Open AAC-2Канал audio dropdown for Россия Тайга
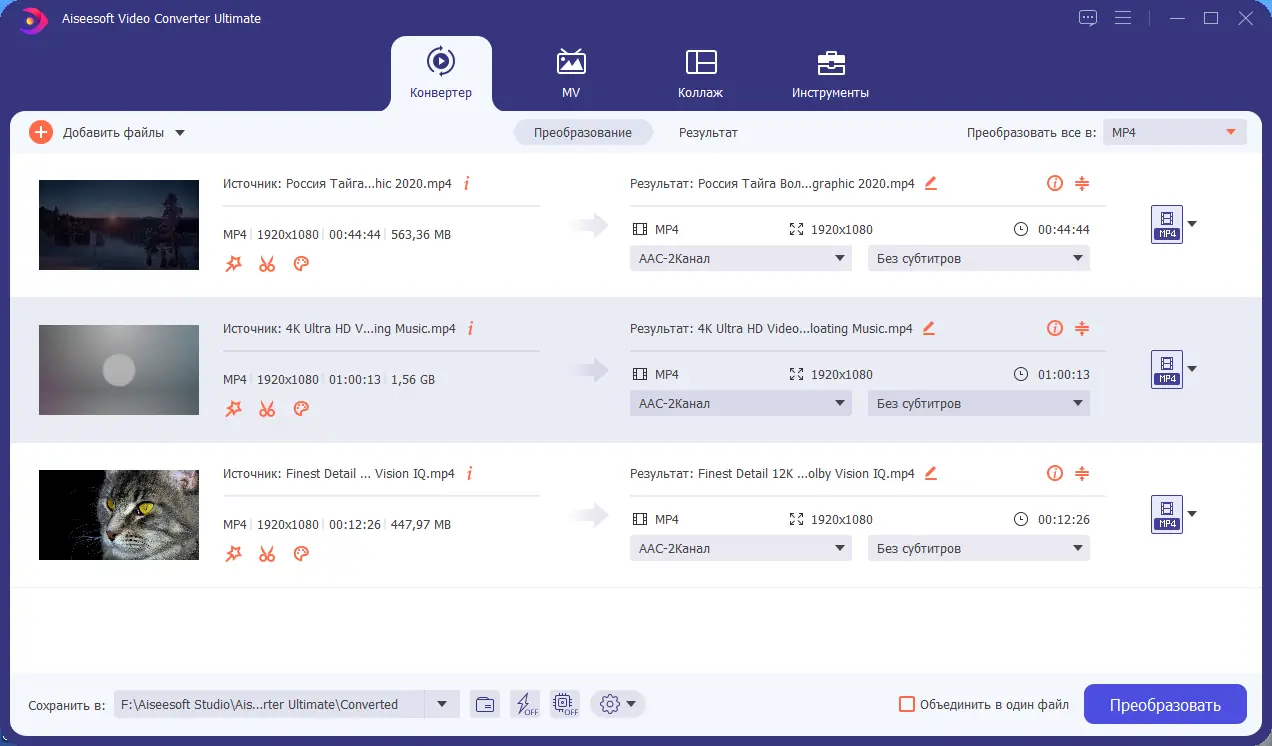This screenshot has height=746, width=1272. point(741,258)
